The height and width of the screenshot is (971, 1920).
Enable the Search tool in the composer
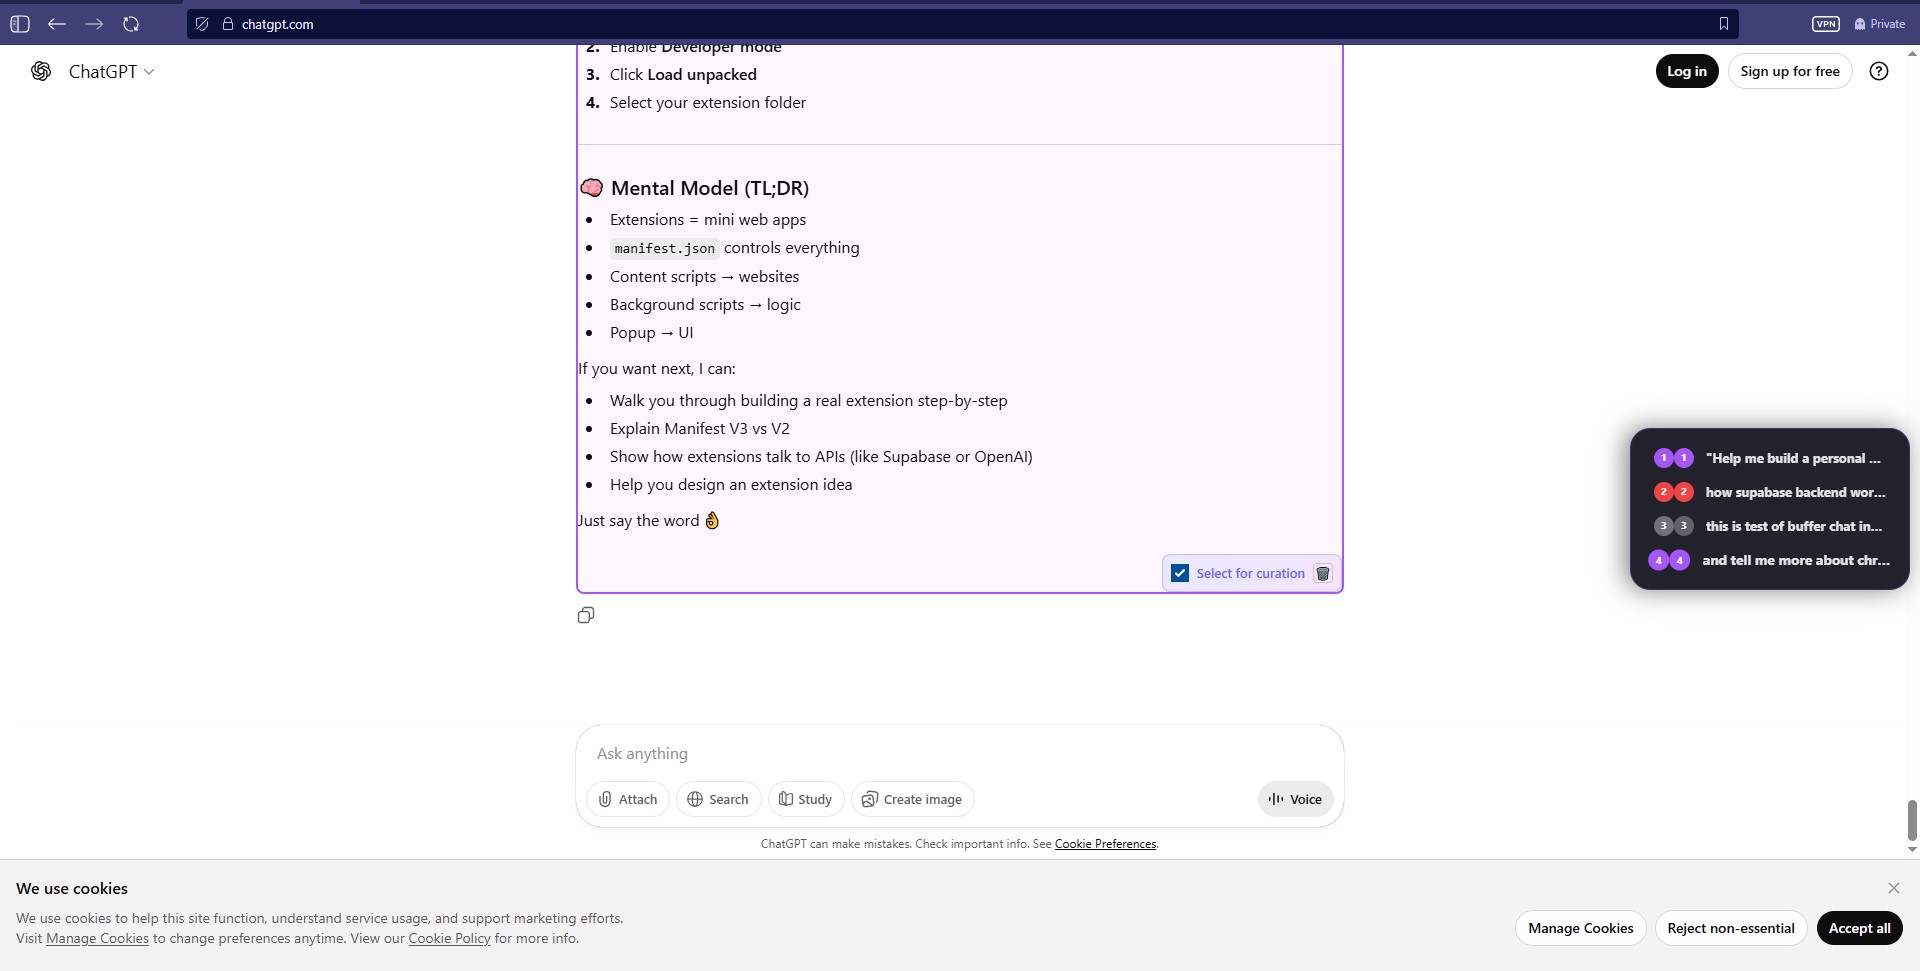coord(718,799)
